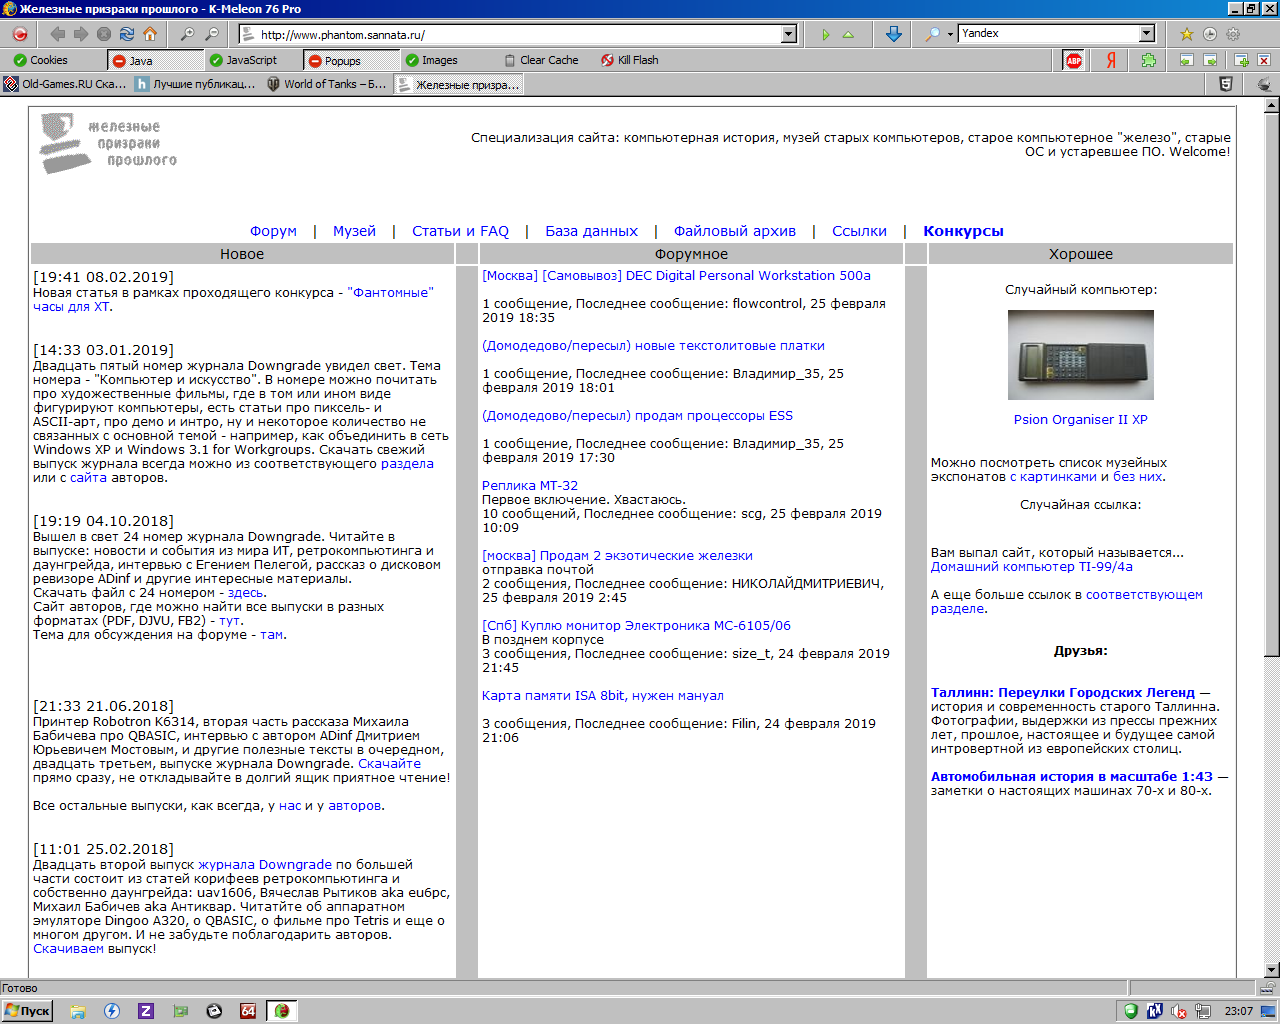Open the Реплика МТ-32 forum thread
1280x1024 pixels.
point(530,486)
